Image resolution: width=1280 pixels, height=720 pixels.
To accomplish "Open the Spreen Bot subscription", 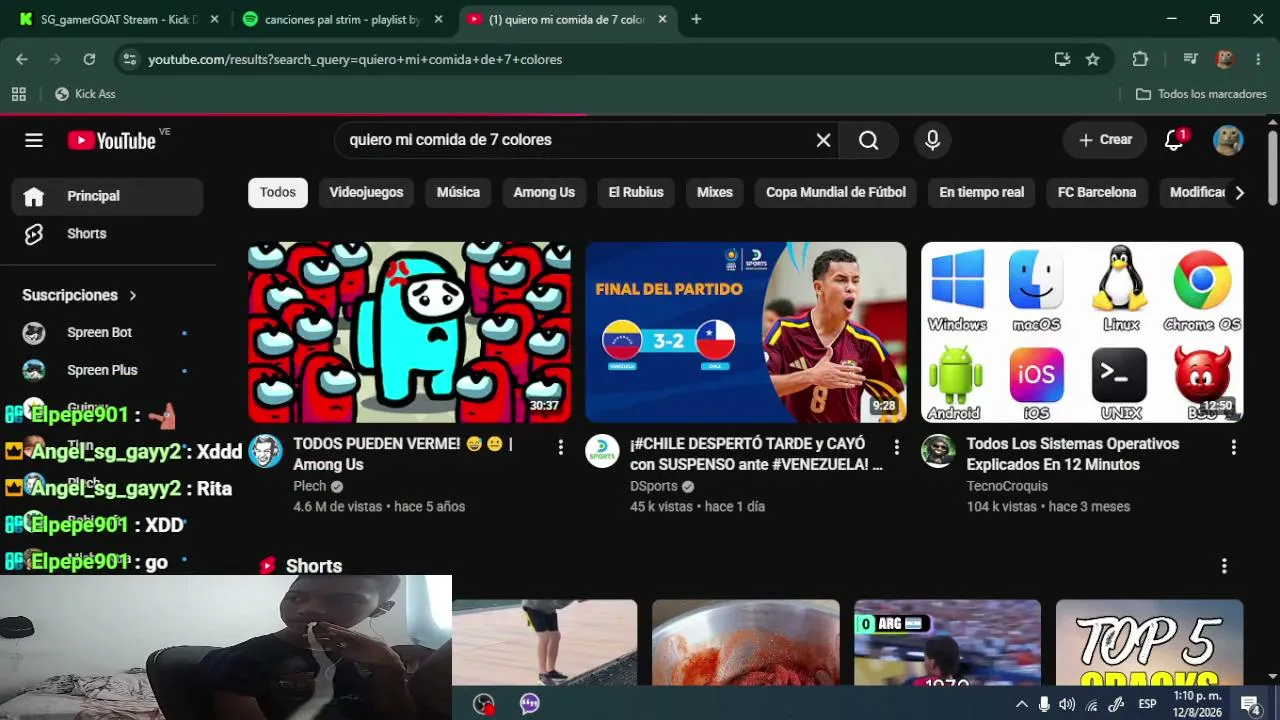I will (107, 333).
